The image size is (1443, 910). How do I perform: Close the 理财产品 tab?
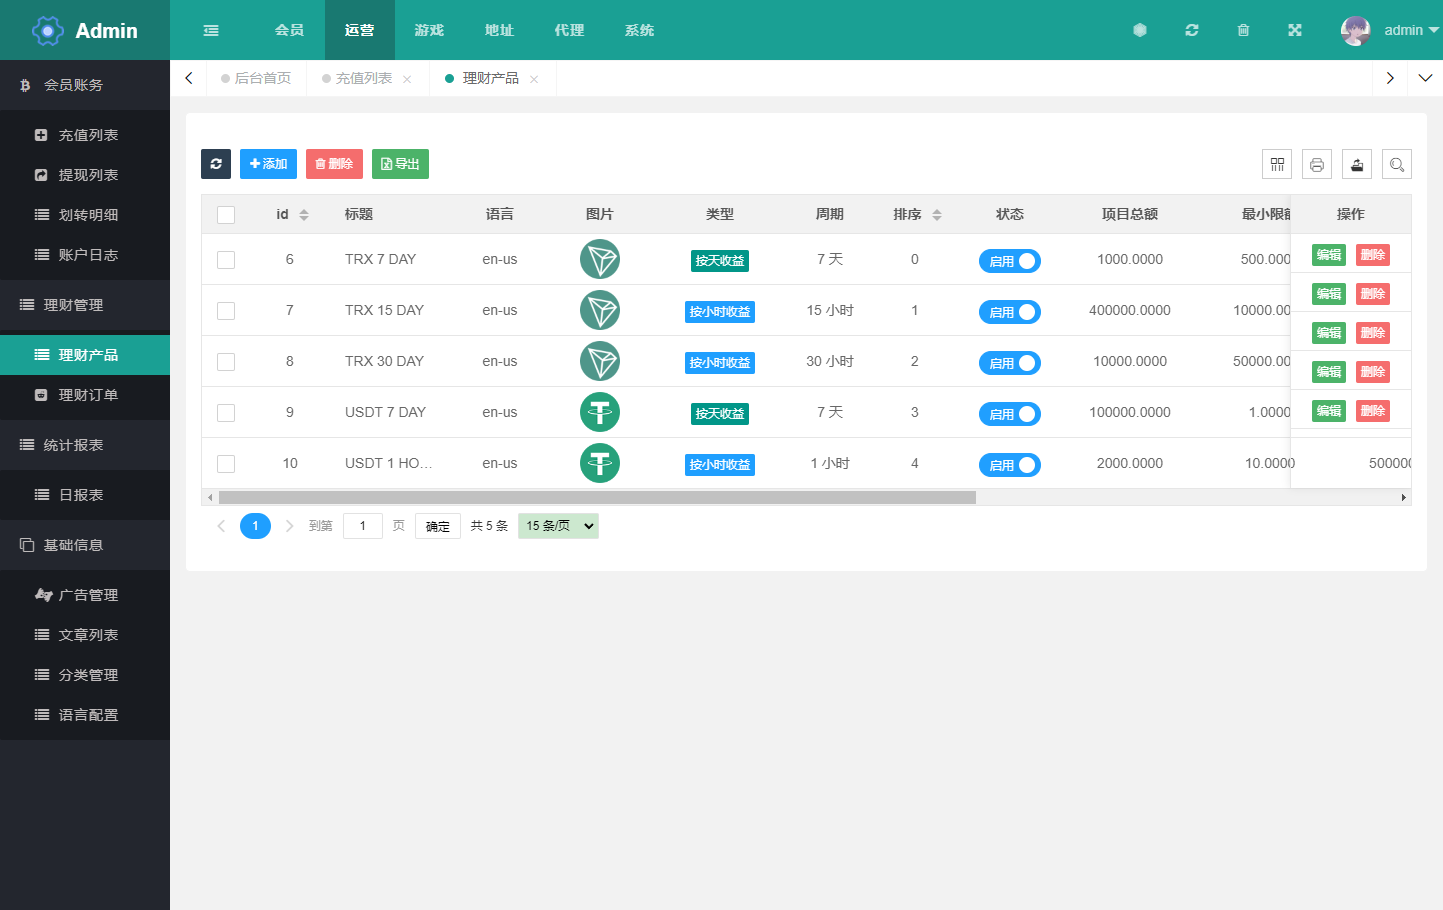click(x=534, y=79)
